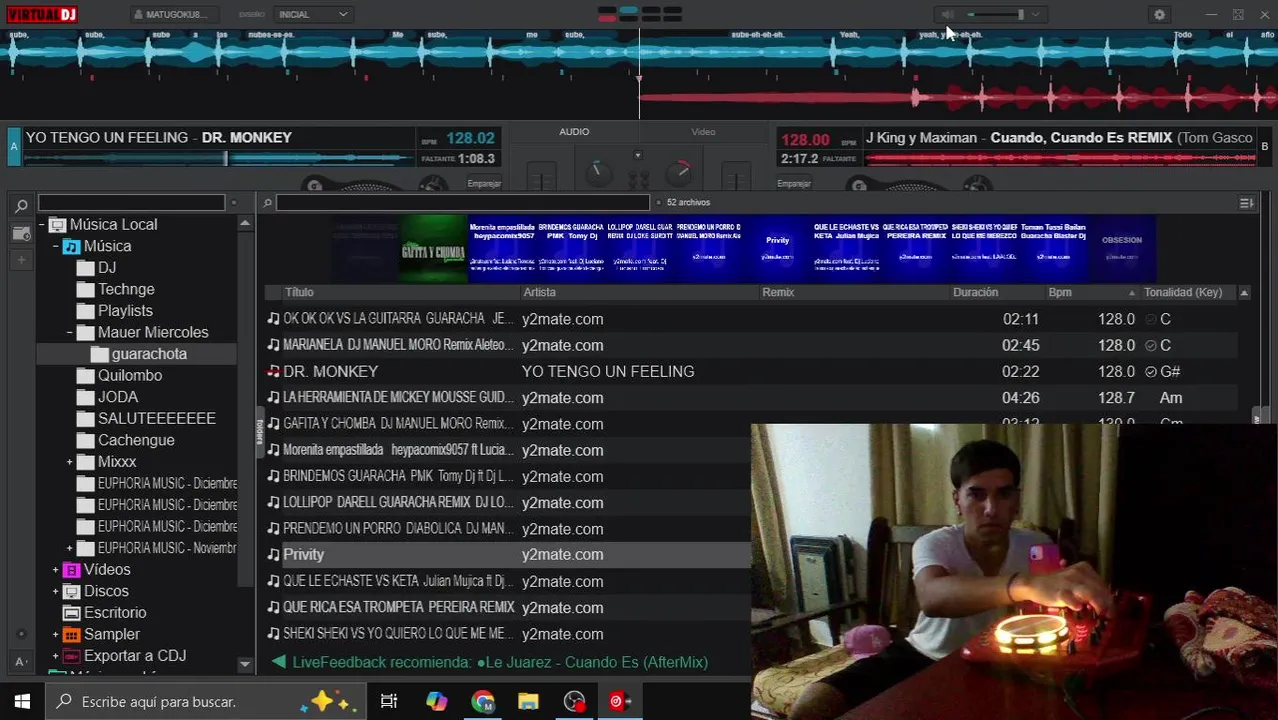Expand the Mixxx folder
The height and width of the screenshot is (720, 1278).
70,462
